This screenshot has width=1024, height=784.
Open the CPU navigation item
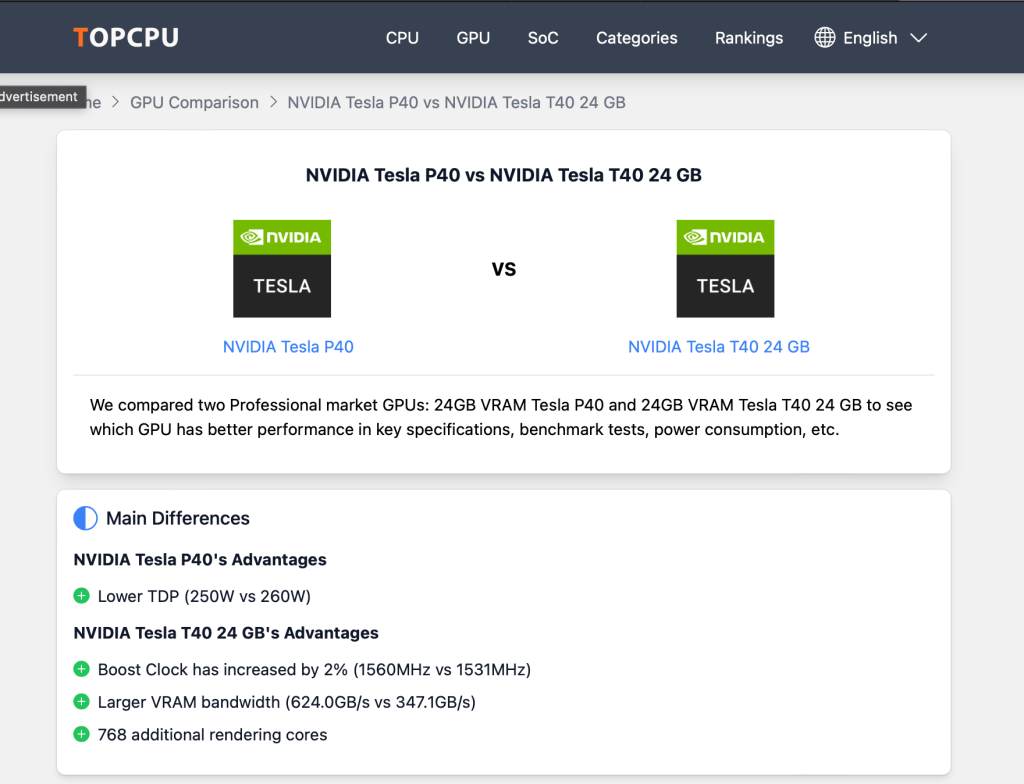402,38
